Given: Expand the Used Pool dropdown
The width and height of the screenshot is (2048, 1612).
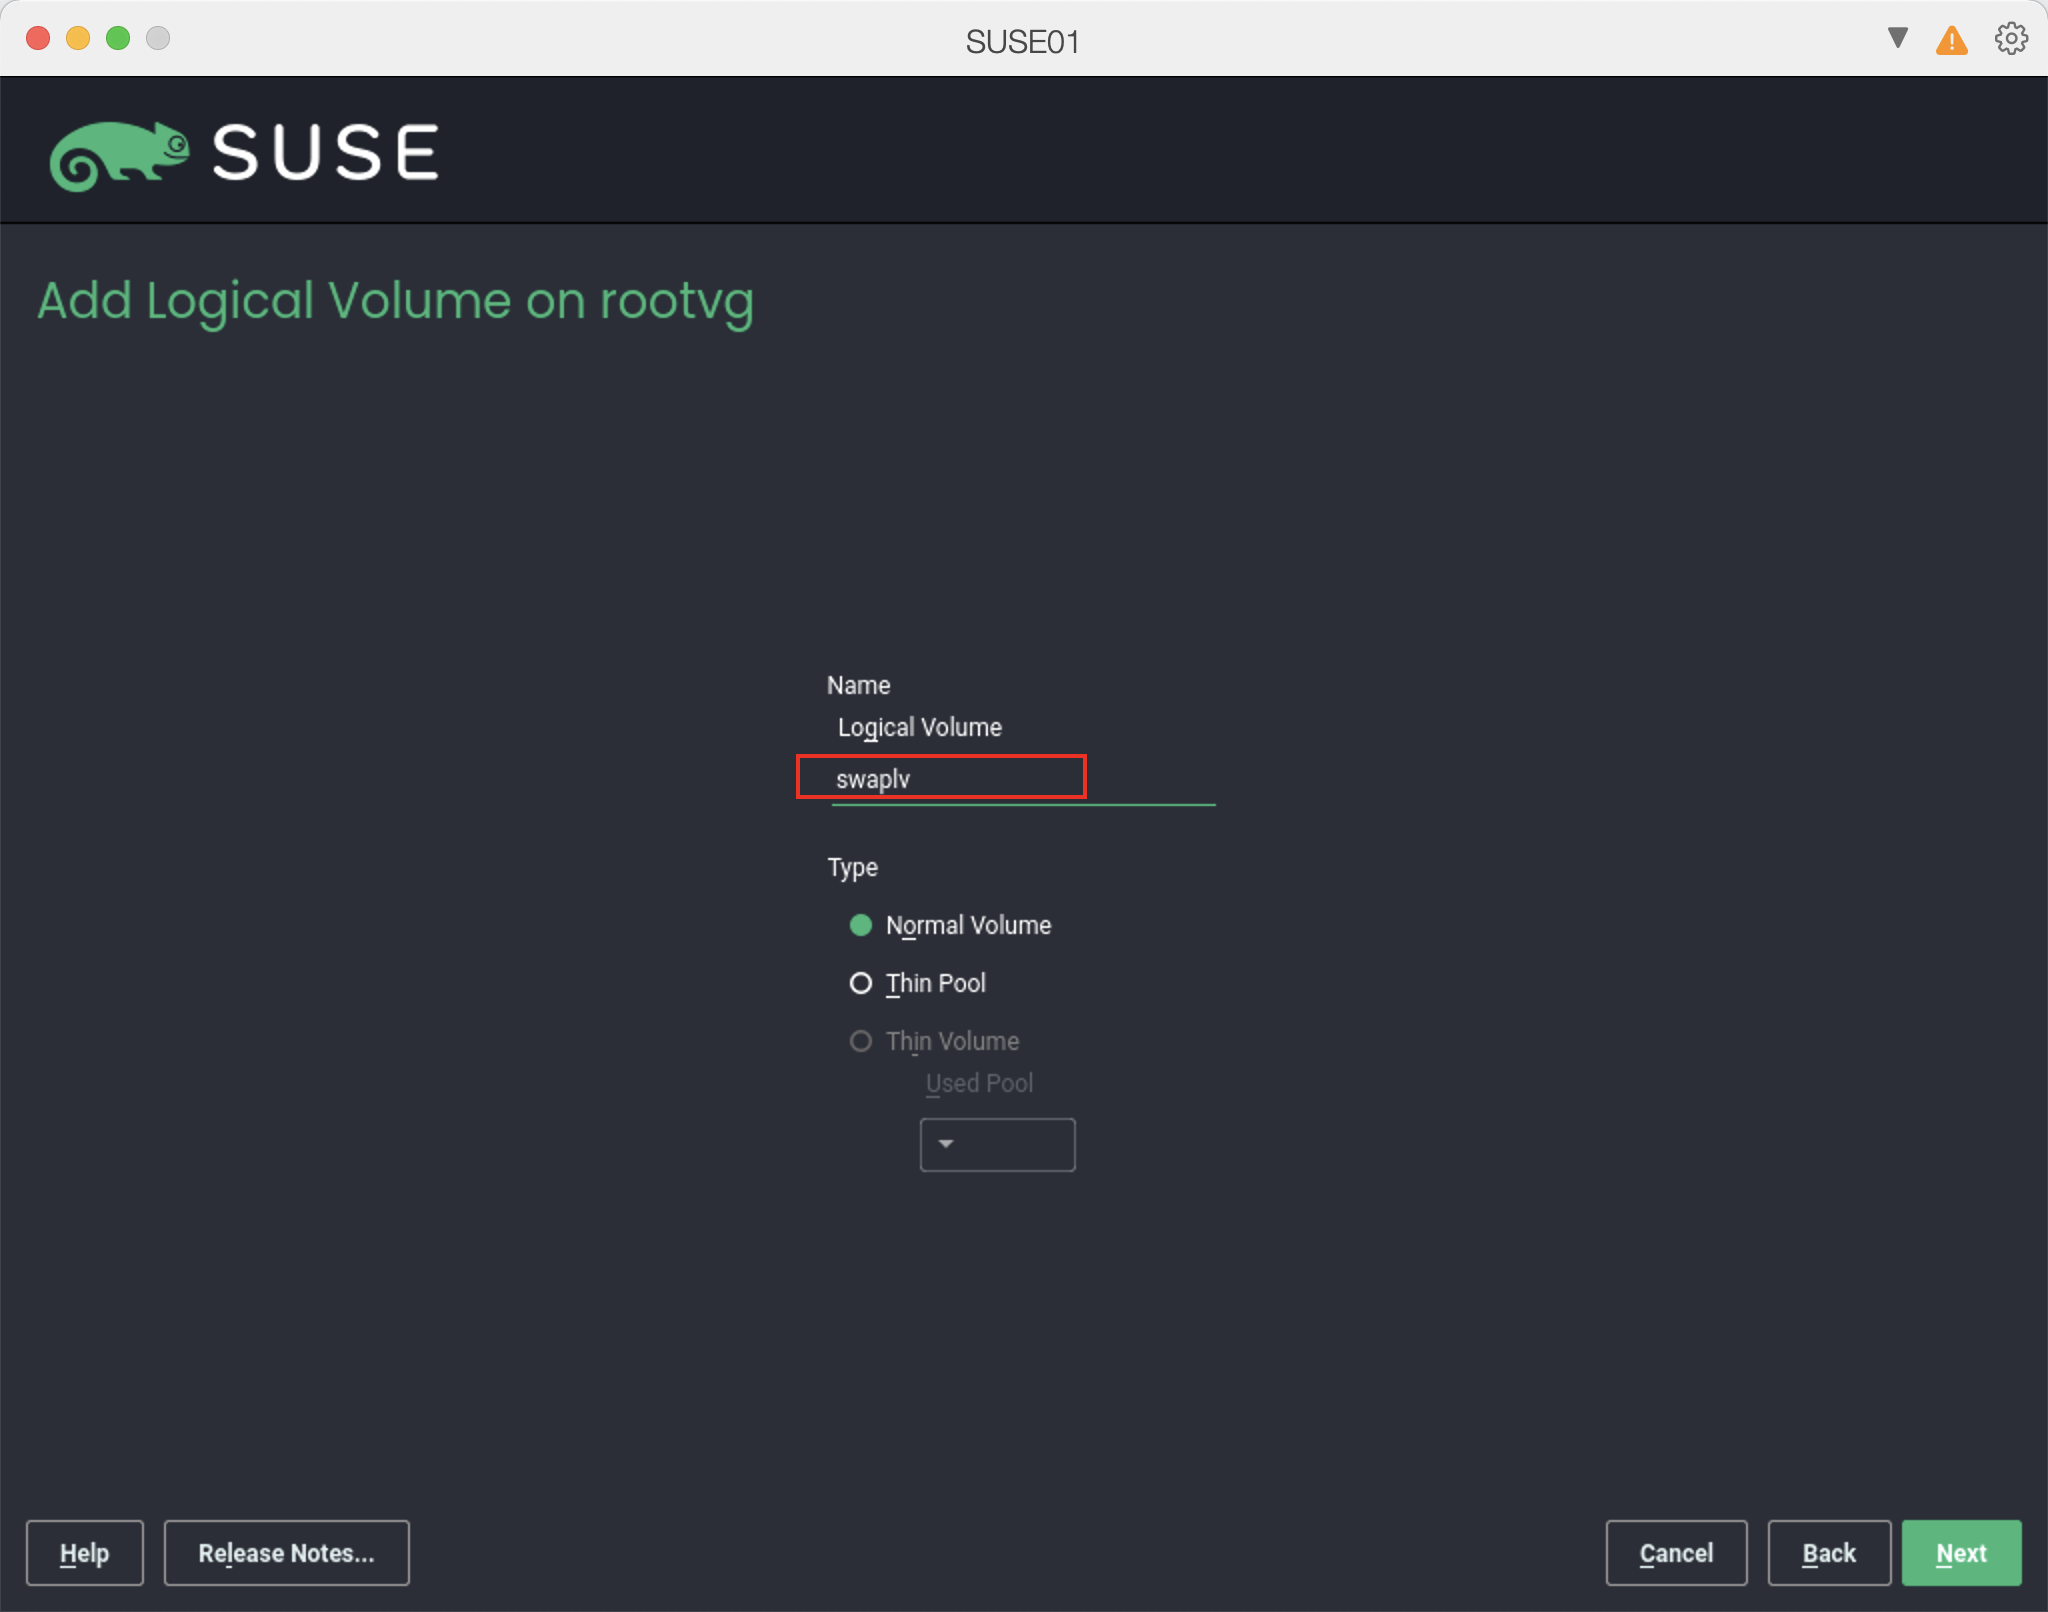Looking at the screenshot, I should [x=997, y=1144].
